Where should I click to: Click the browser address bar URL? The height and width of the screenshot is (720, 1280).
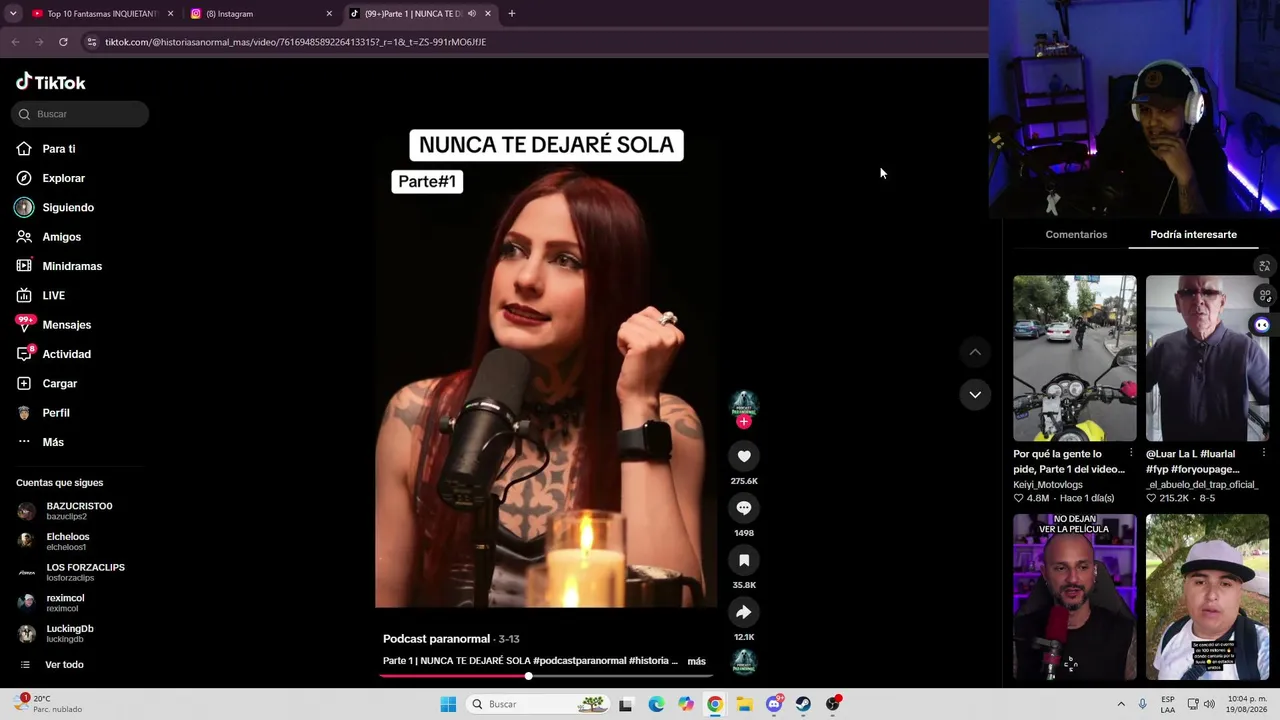(x=295, y=42)
